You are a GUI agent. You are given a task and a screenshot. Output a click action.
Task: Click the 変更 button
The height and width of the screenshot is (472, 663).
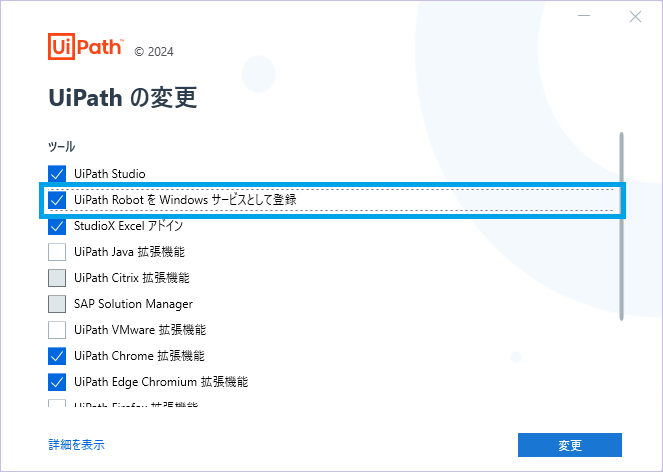coord(570,445)
